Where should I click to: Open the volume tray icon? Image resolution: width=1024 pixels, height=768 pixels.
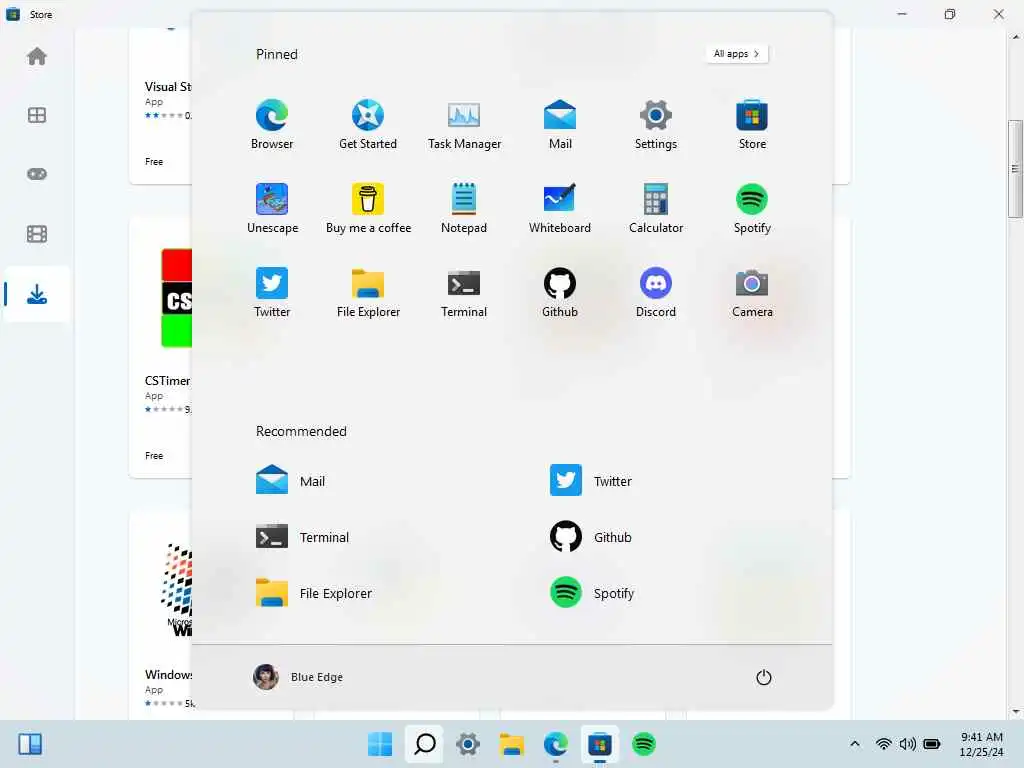point(907,744)
